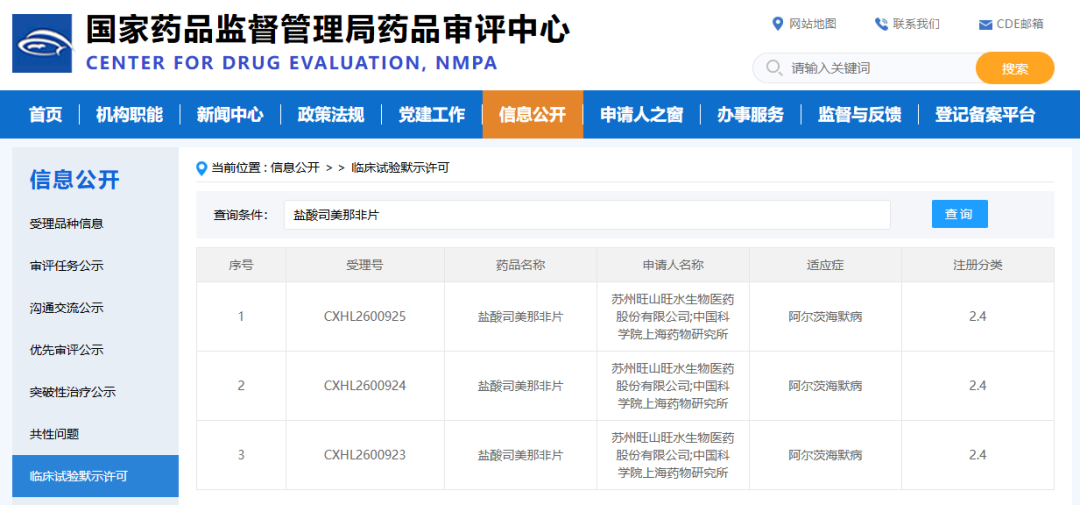Open 受理品种信息 in the sidebar
The height and width of the screenshot is (505, 1080).
(x=67, y=224)
